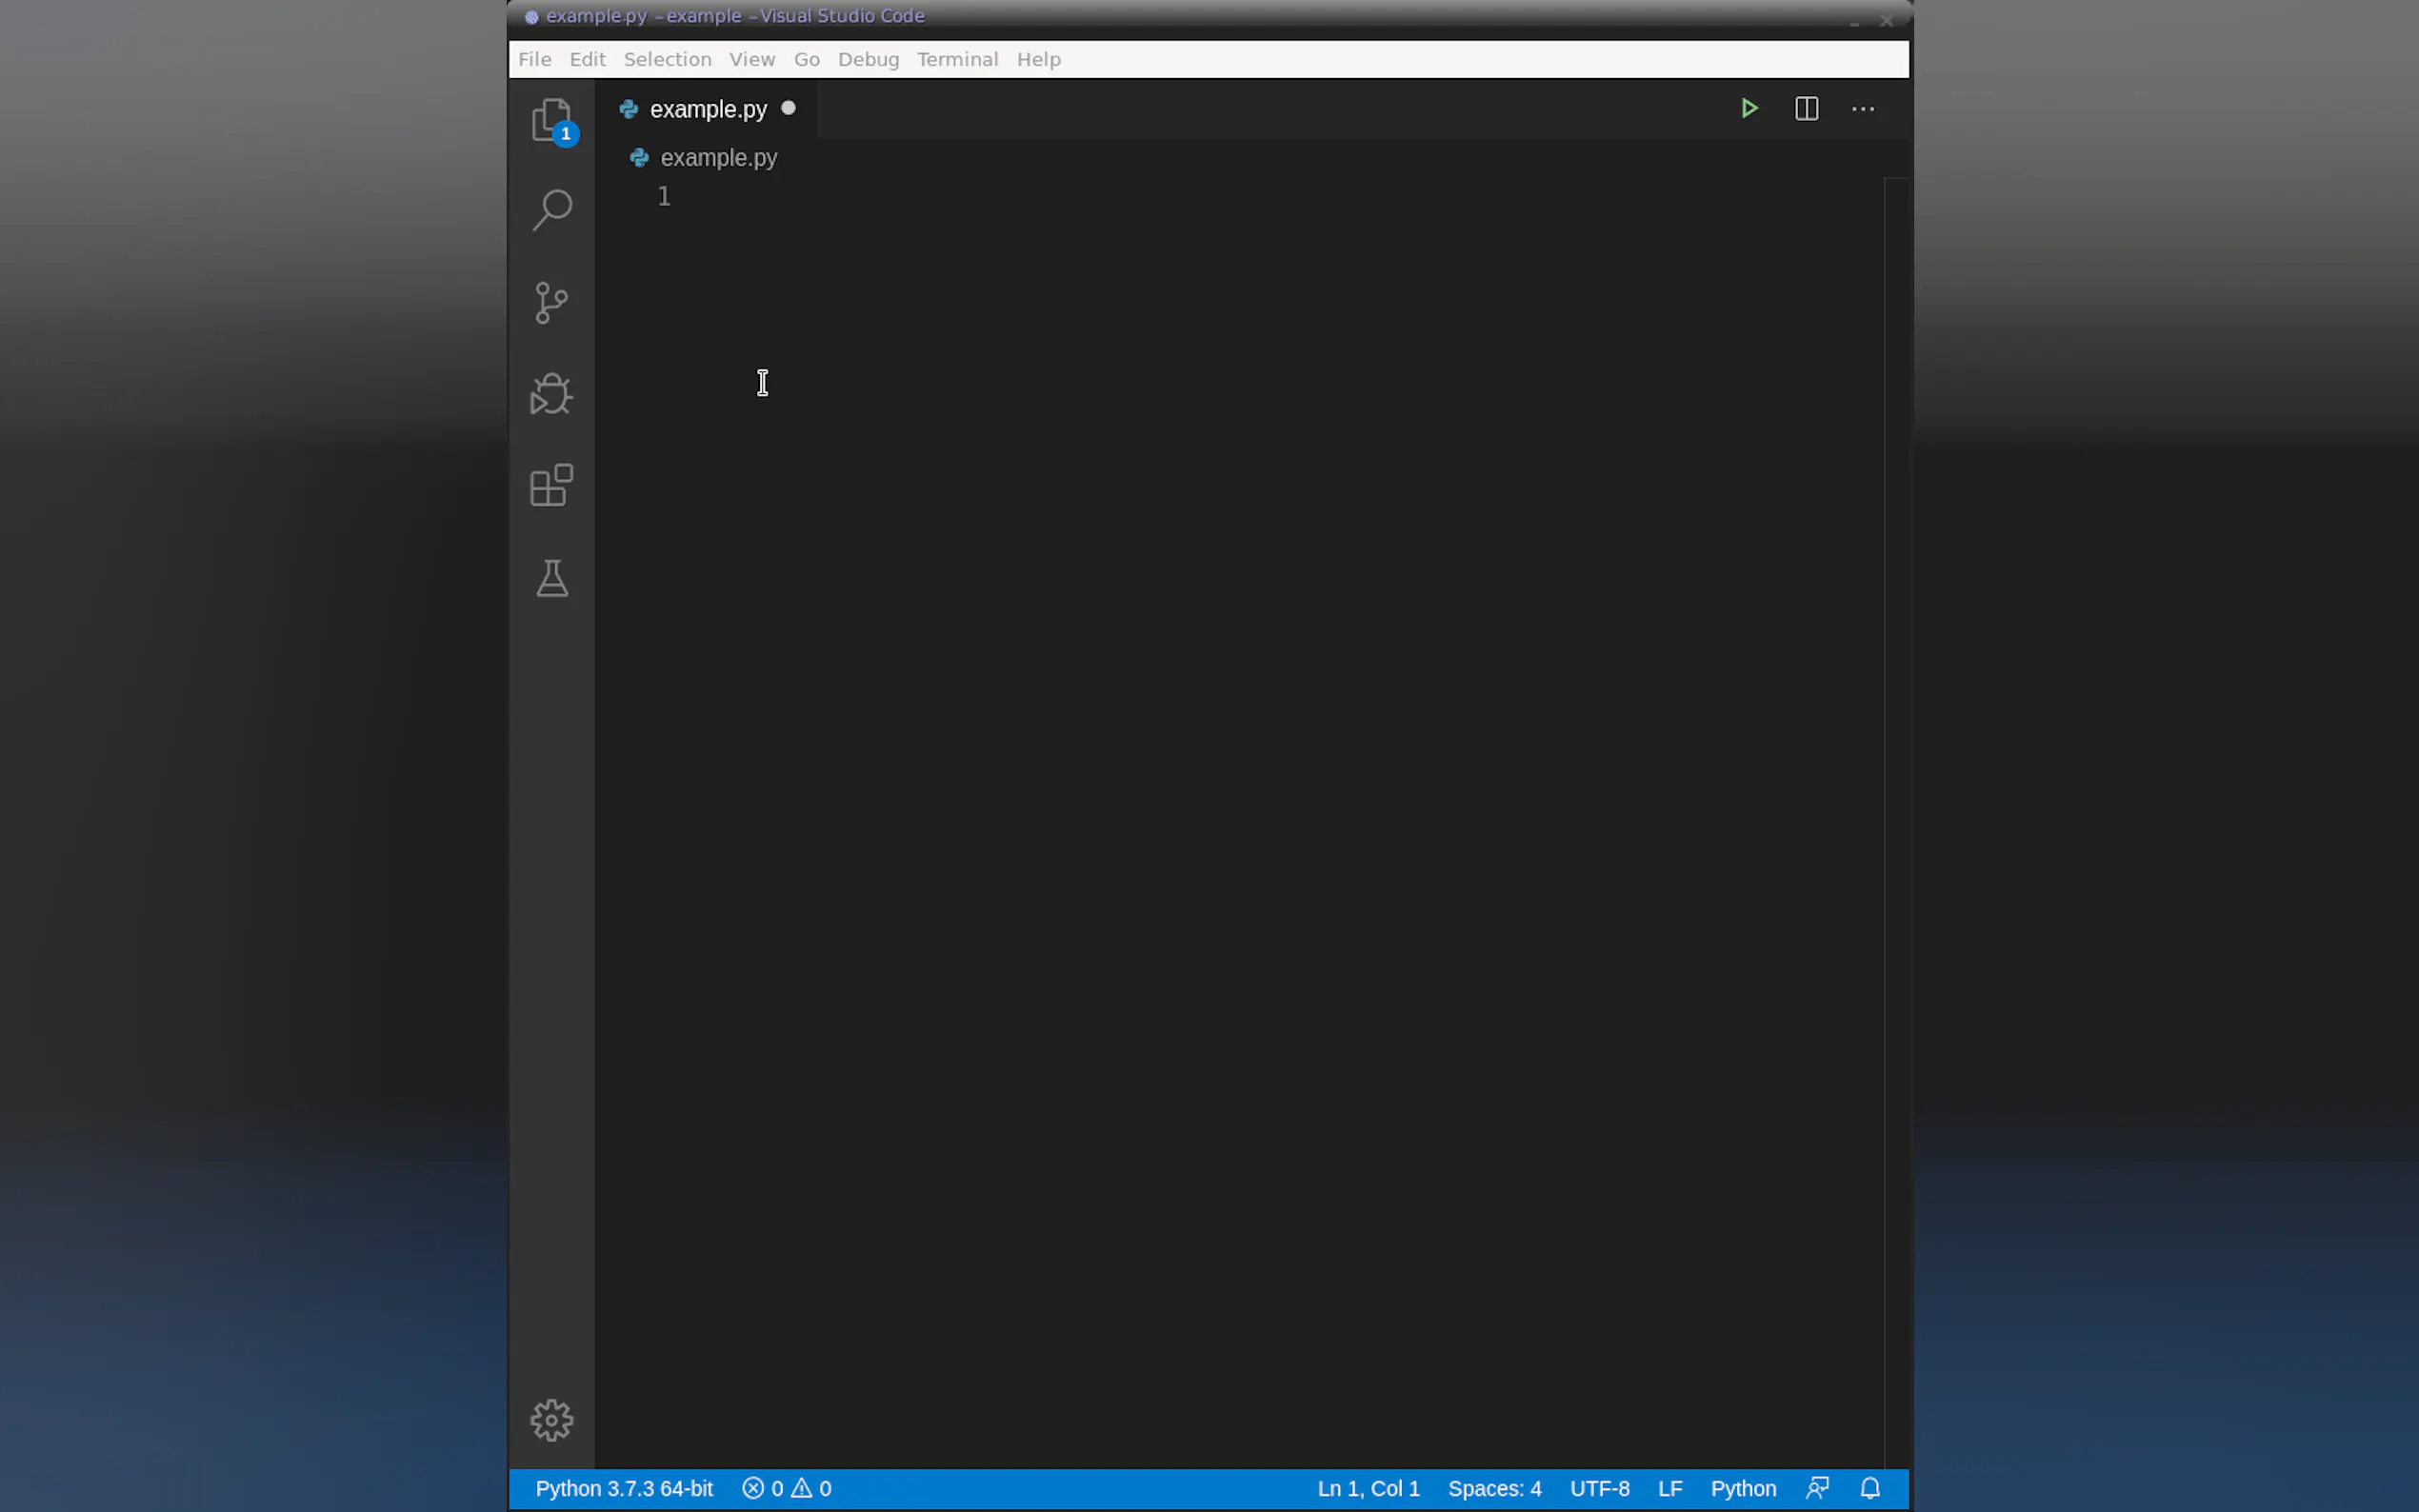Select Python 3.7.3 64-bit interpreter

coord(624,1488)
